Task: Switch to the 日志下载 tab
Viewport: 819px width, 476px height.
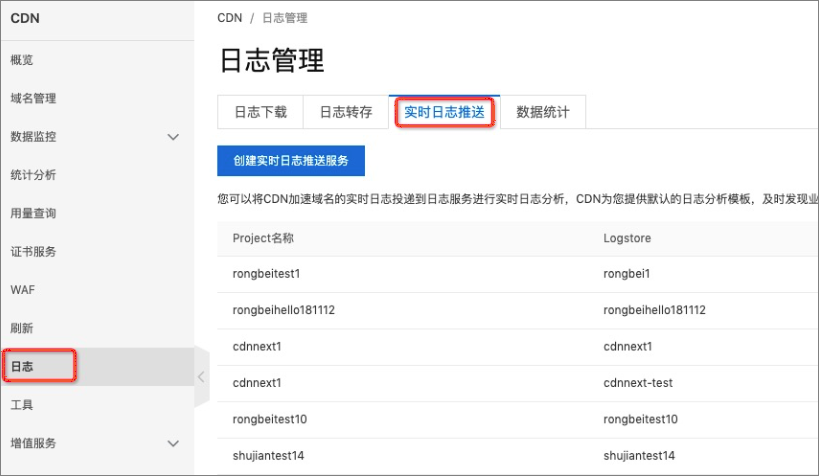Action: point(260,112)
